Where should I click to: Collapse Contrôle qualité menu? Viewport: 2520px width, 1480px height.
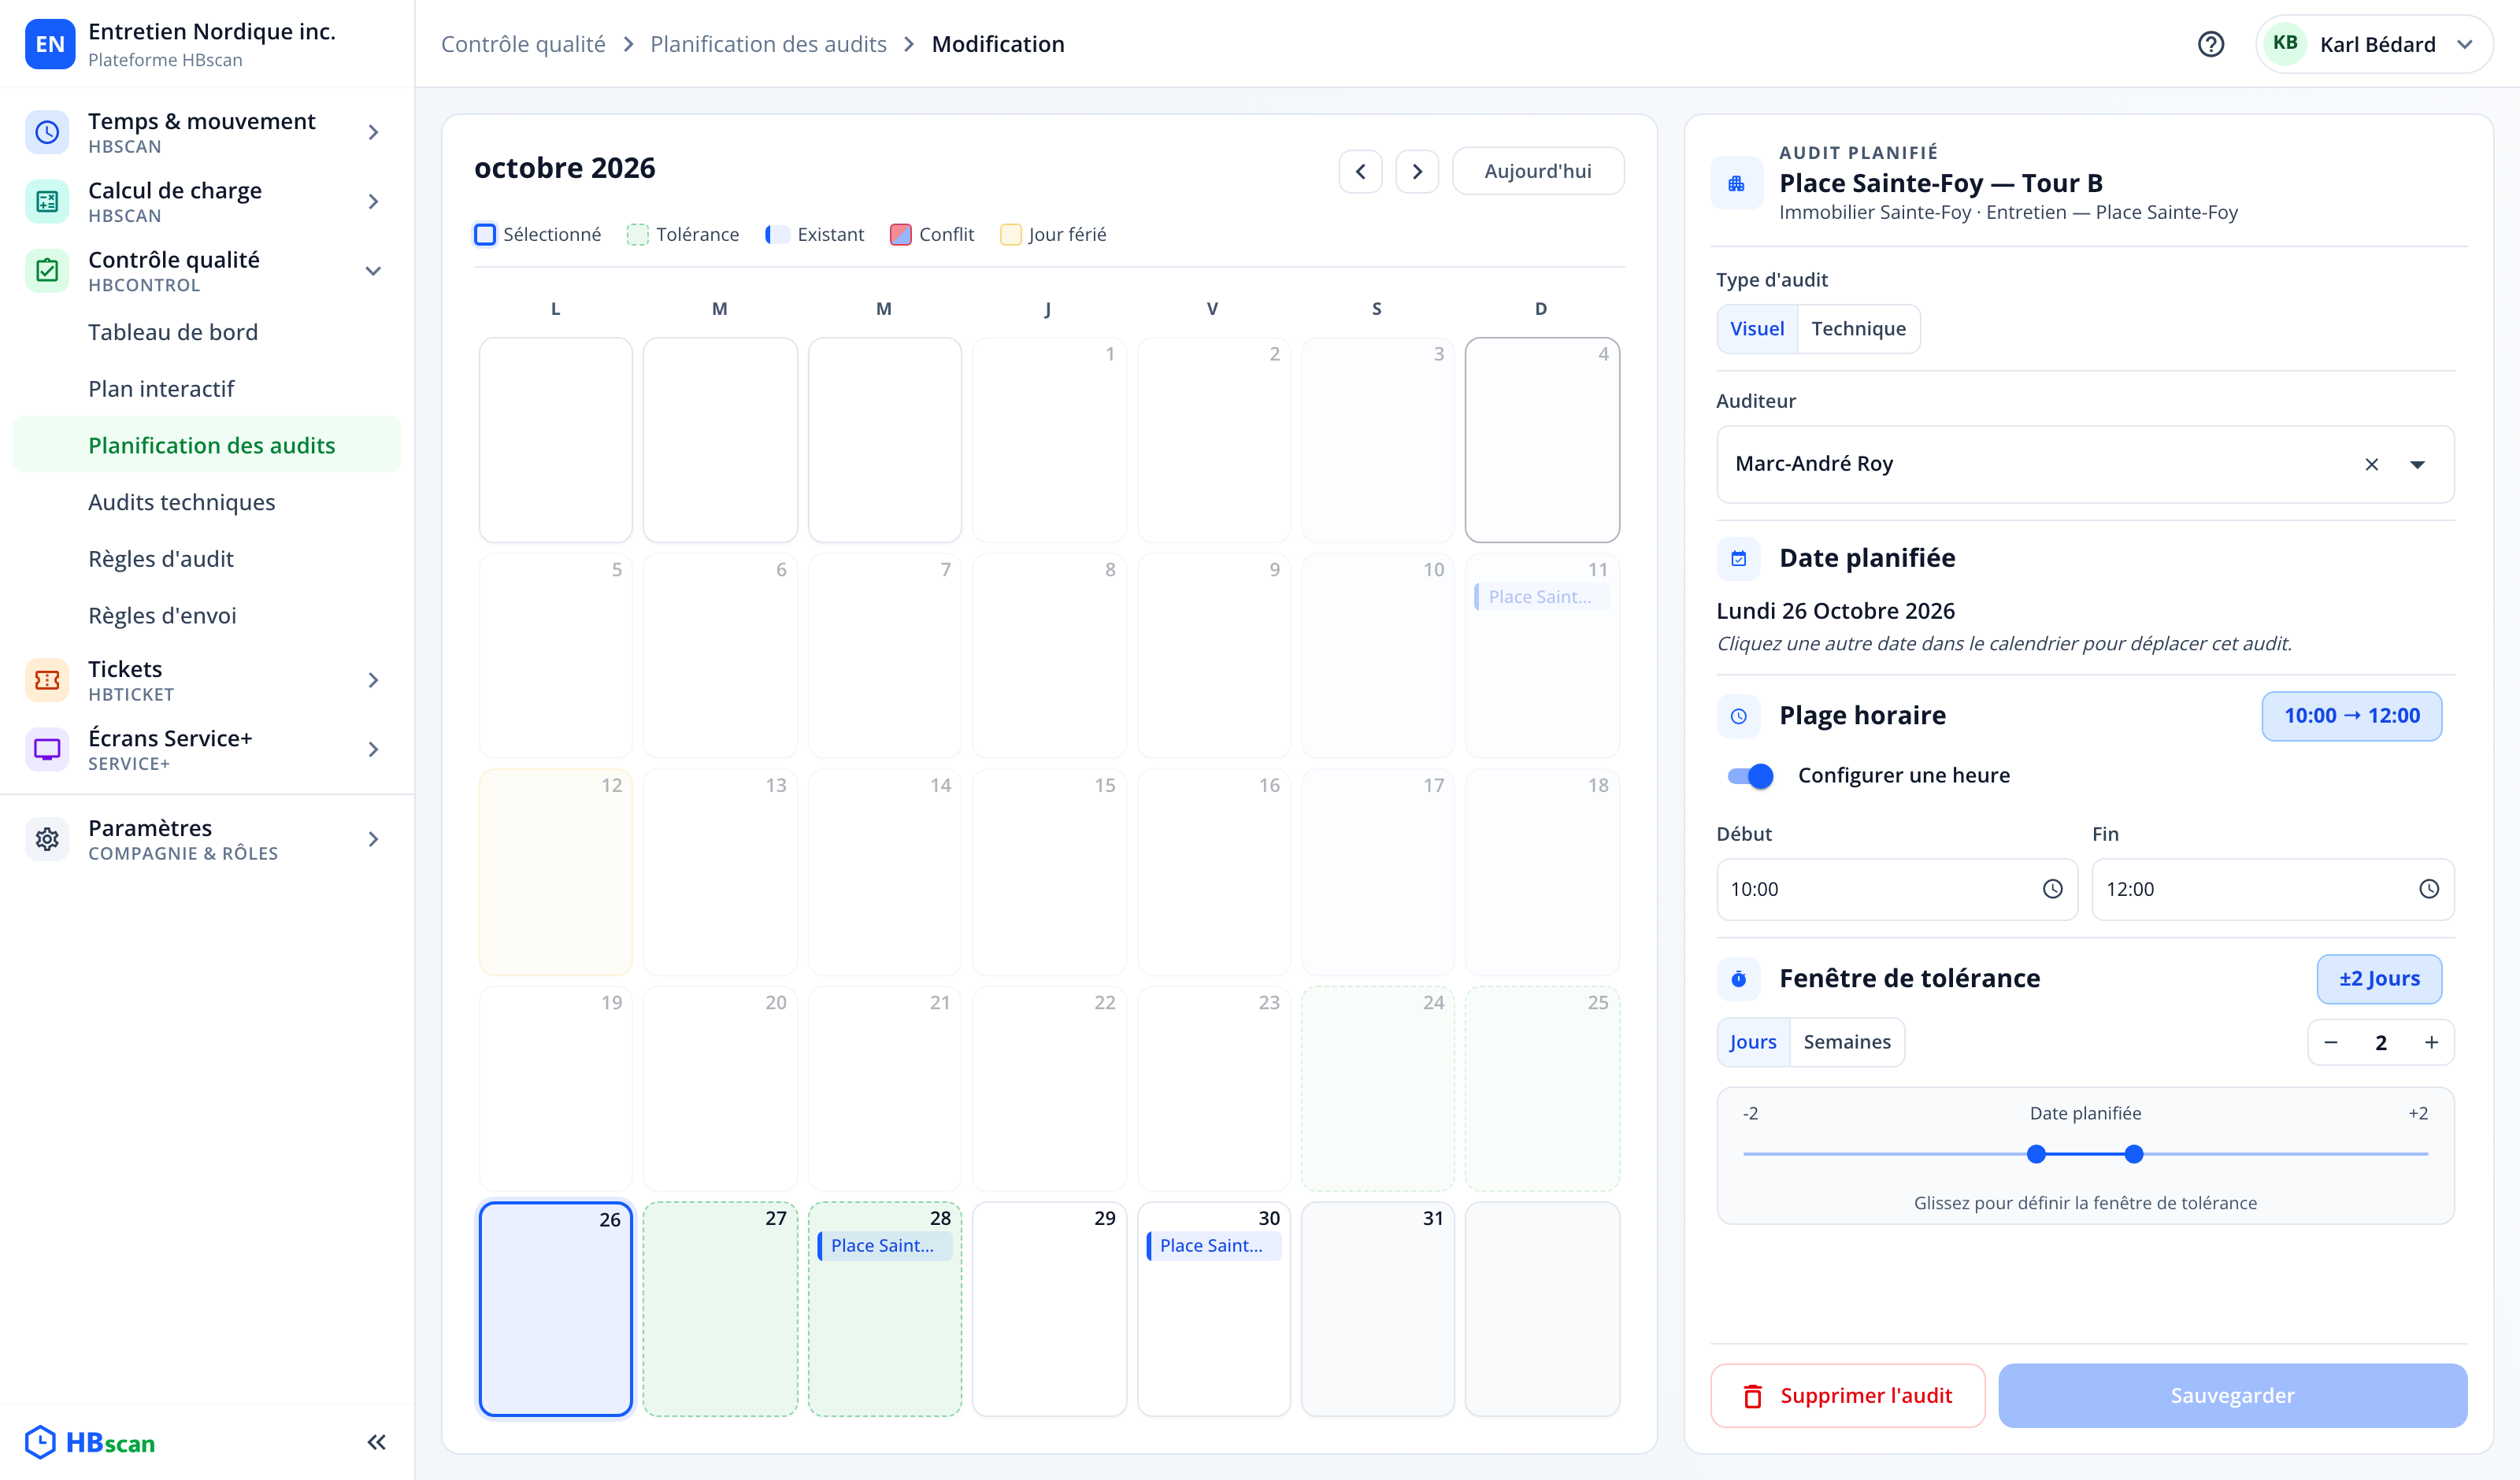(x=373, y=270)
